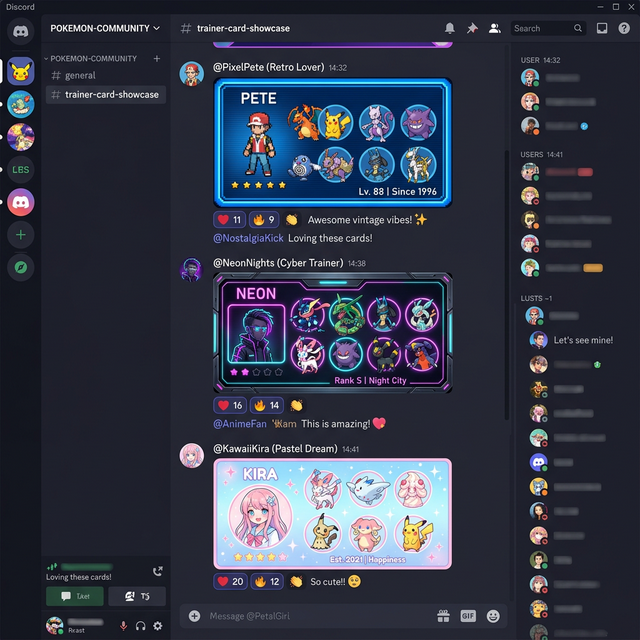Show pinned messages pin icon

472,28
